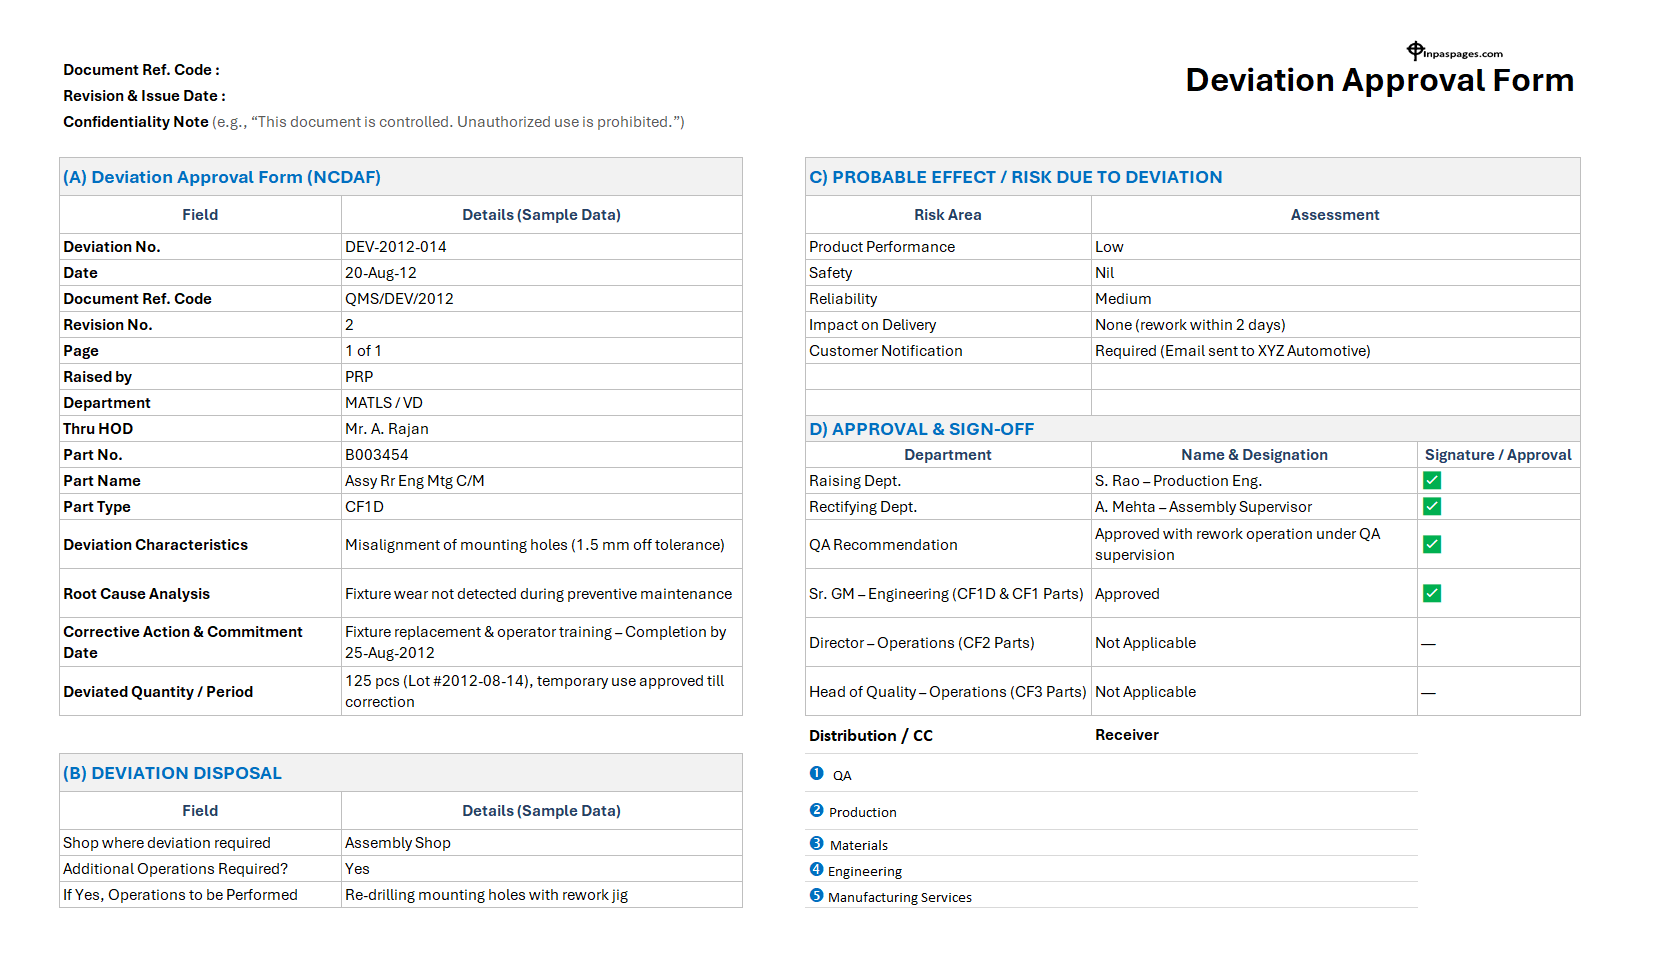Toggle the QA Recommendation approval checkmark
The height and width of the screenshot is (976, 1666).
point(1431,544)
